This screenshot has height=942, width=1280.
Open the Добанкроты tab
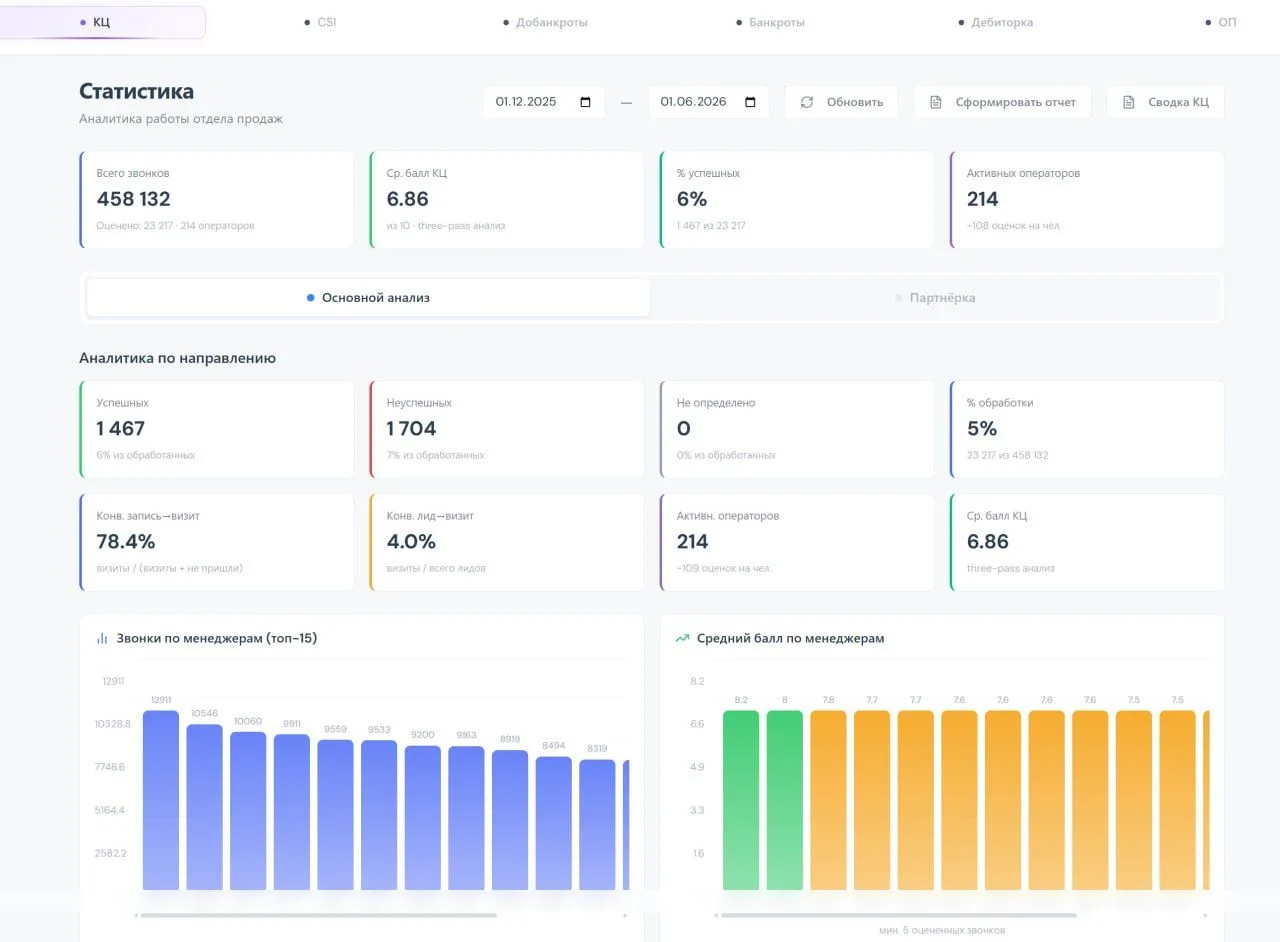[x=545, y=22]
